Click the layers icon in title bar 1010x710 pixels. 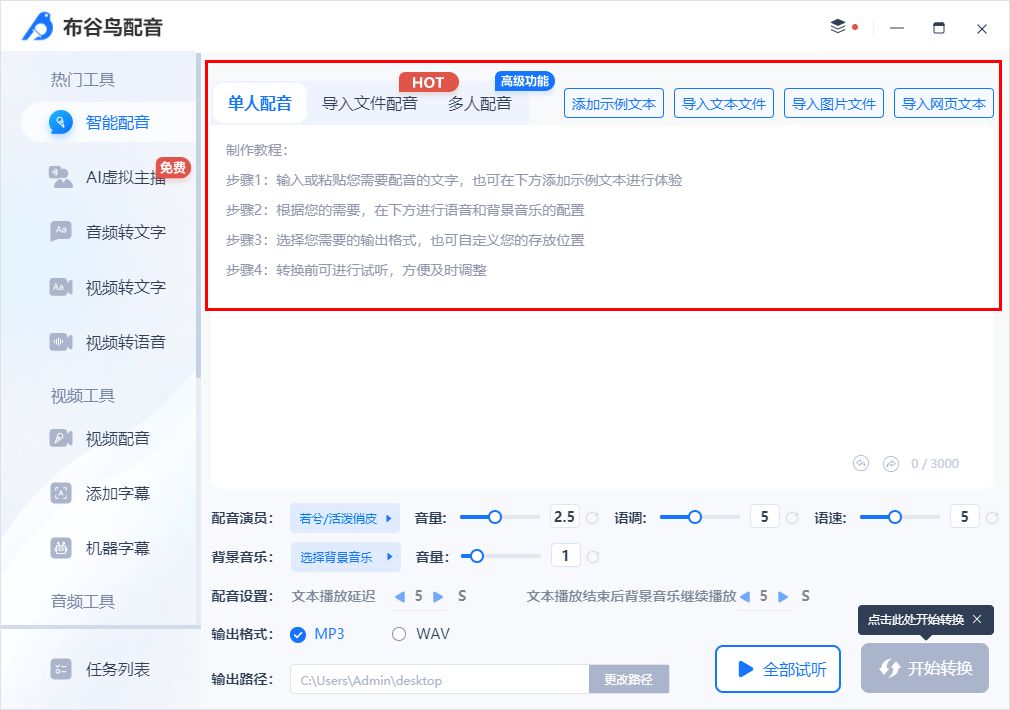point(837,27)
